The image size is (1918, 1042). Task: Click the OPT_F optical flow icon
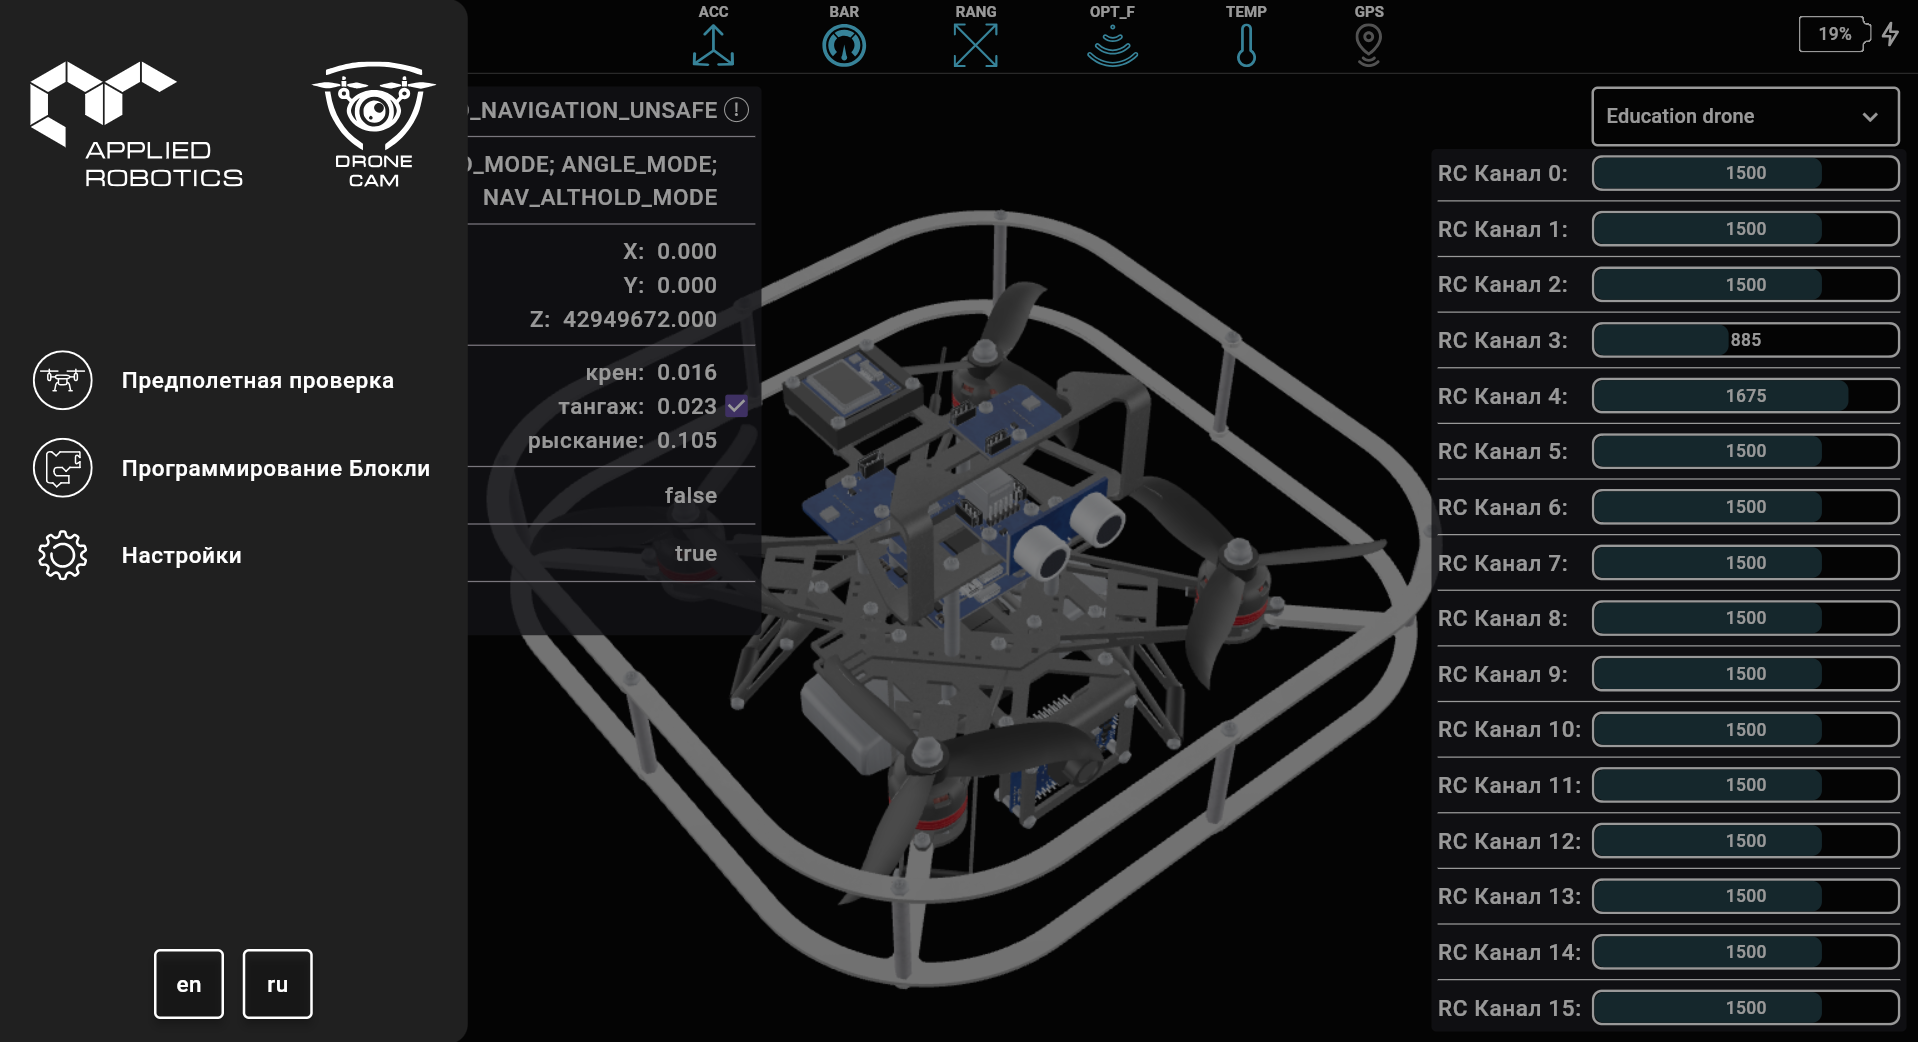point(1112,46)
